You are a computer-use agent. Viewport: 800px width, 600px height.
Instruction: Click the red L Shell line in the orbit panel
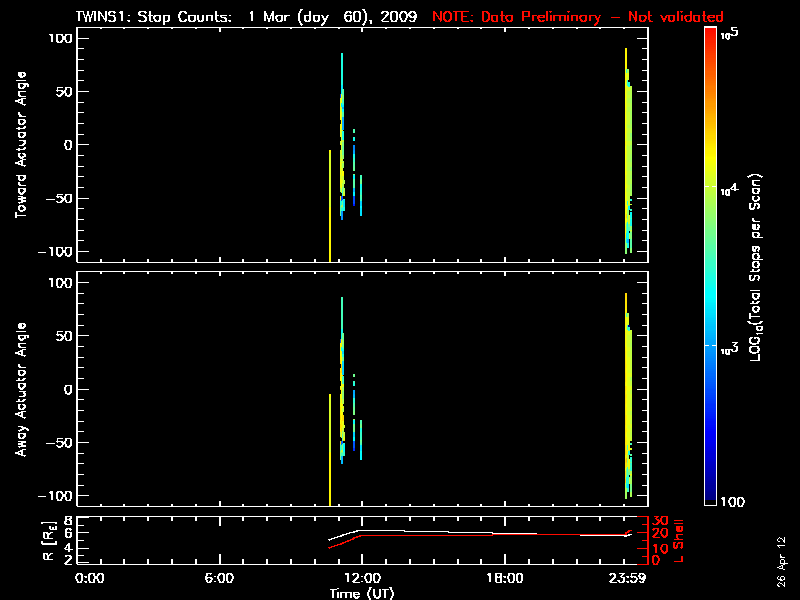(560, 535)
